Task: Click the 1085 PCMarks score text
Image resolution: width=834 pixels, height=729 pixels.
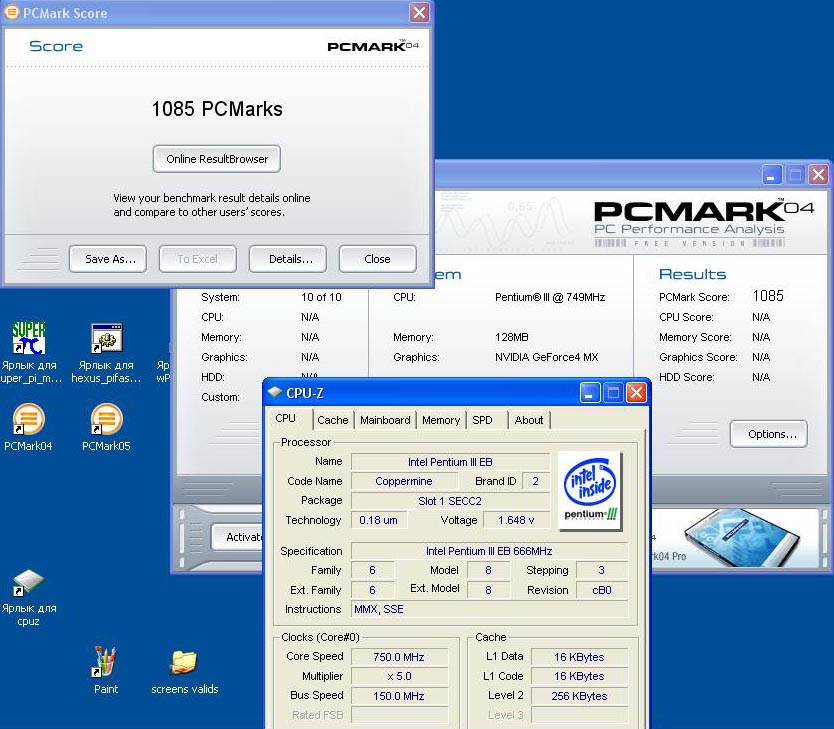Action: 216,109
